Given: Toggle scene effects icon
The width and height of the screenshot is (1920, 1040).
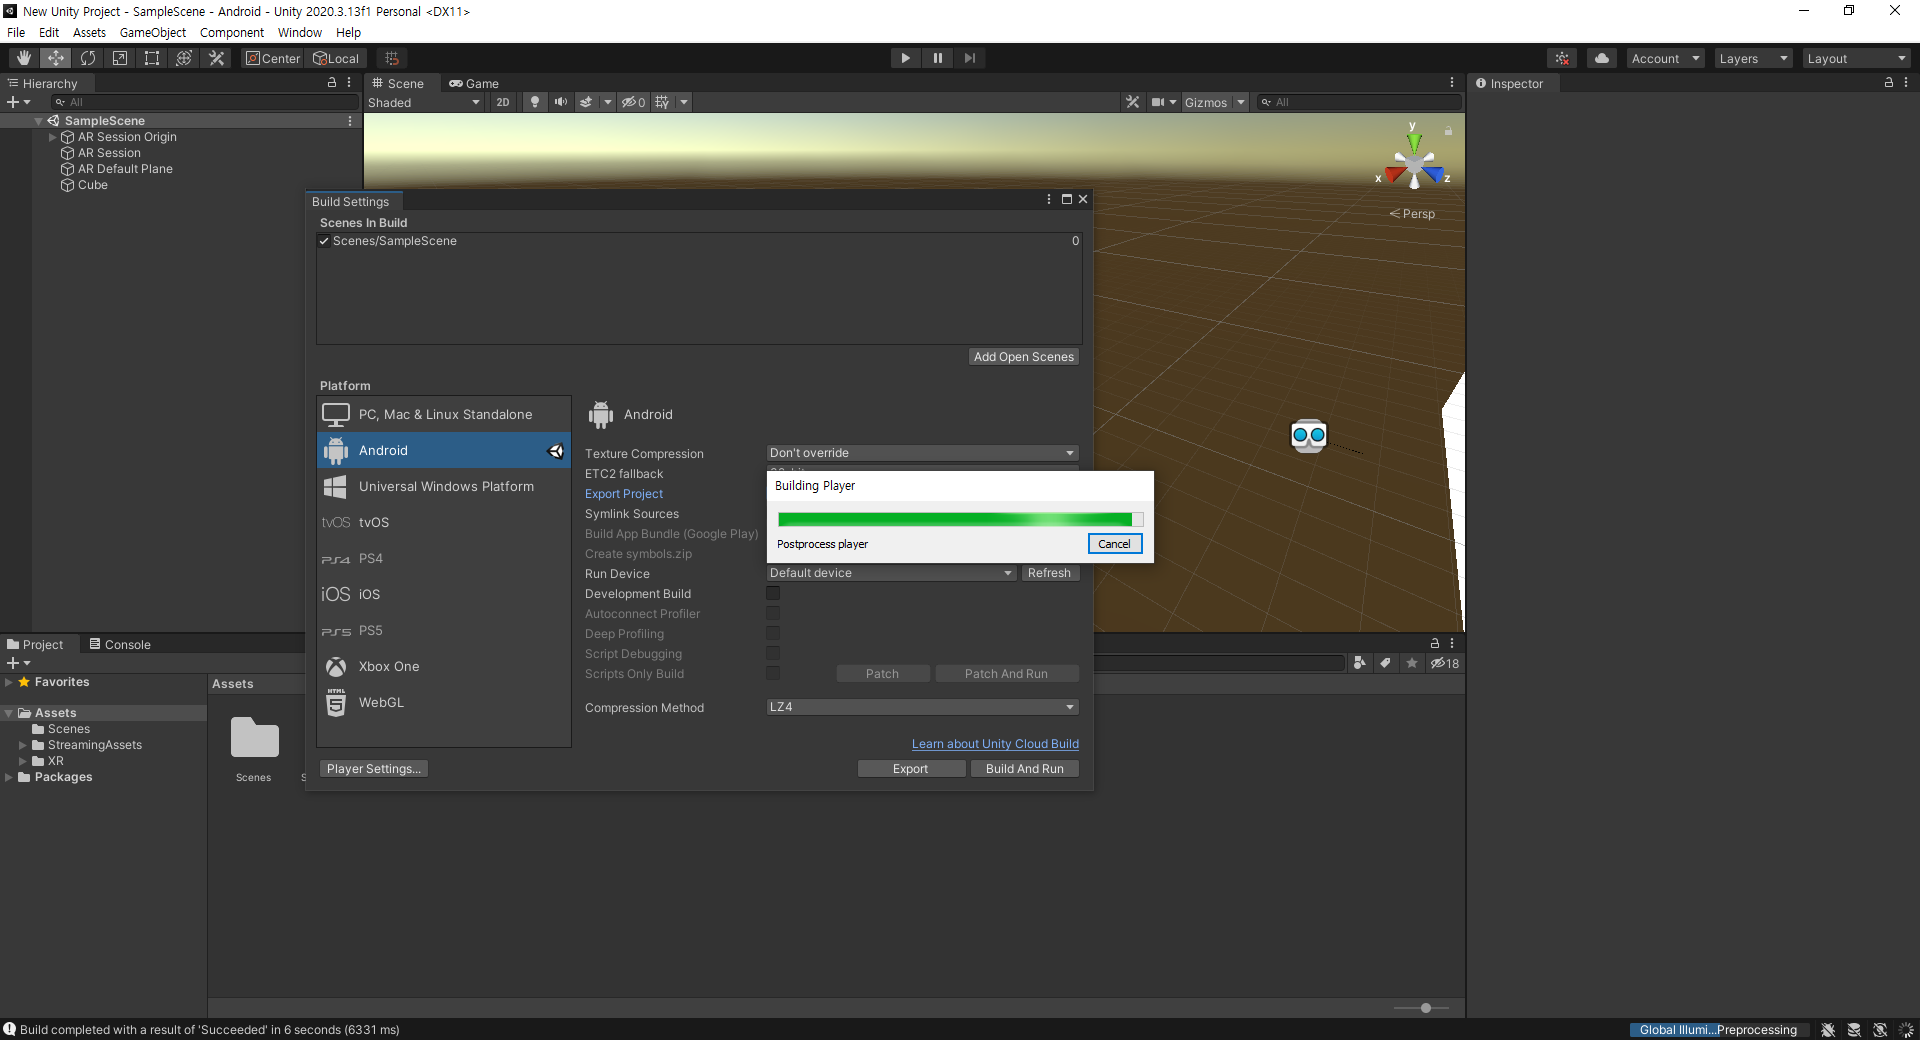Looking at the screenshot, I should (x=586, y=102).
